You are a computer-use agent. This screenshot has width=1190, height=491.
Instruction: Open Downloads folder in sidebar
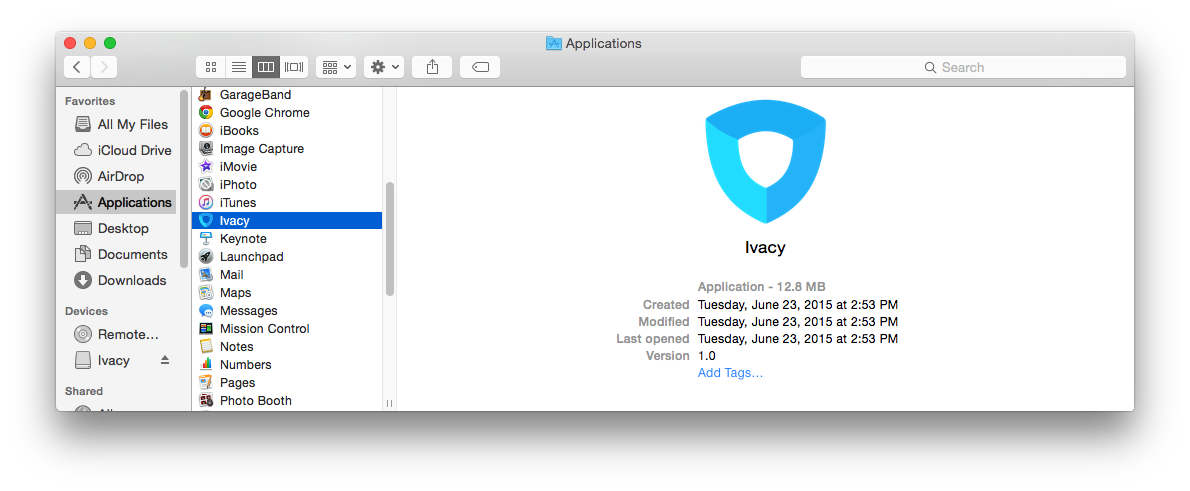[120, 280]
